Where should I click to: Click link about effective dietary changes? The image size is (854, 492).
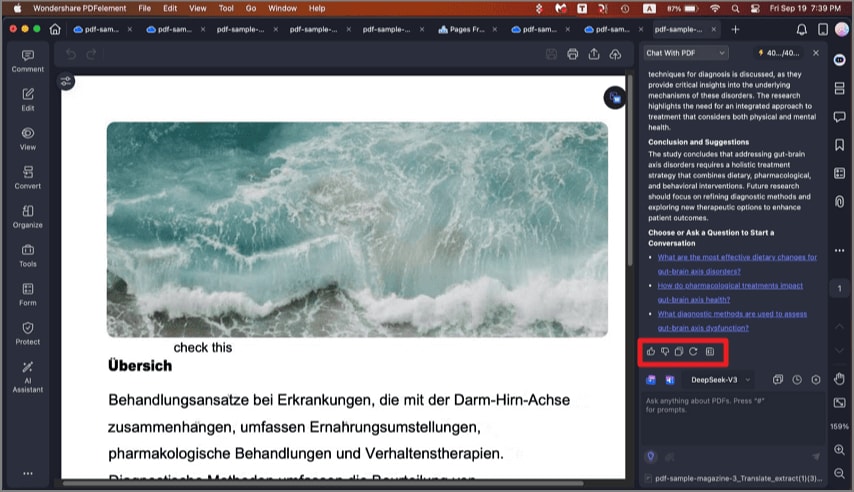point(737,264)
